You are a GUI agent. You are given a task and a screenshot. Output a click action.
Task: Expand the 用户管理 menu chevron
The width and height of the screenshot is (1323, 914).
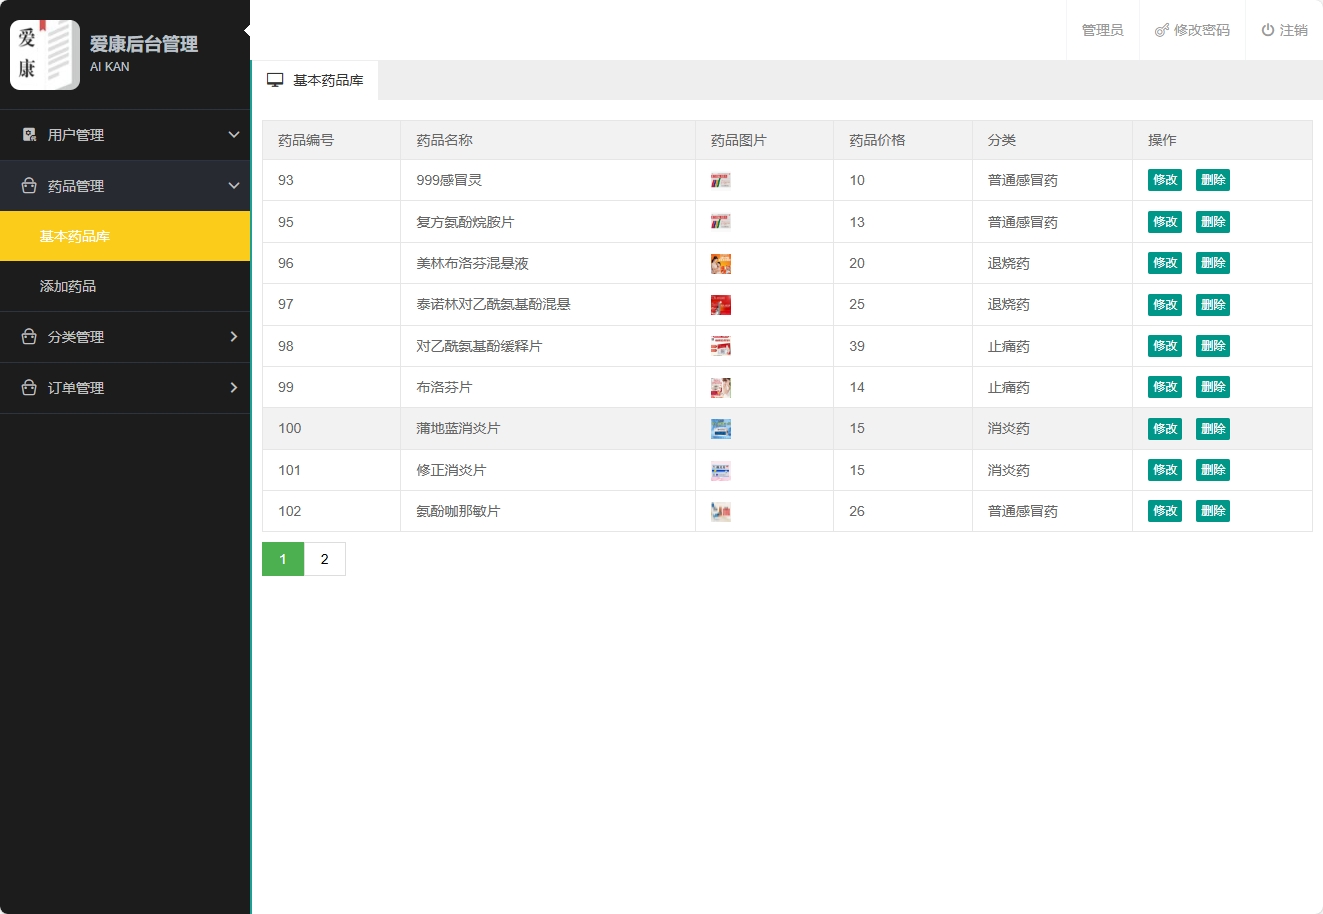[x=234, y=135]
